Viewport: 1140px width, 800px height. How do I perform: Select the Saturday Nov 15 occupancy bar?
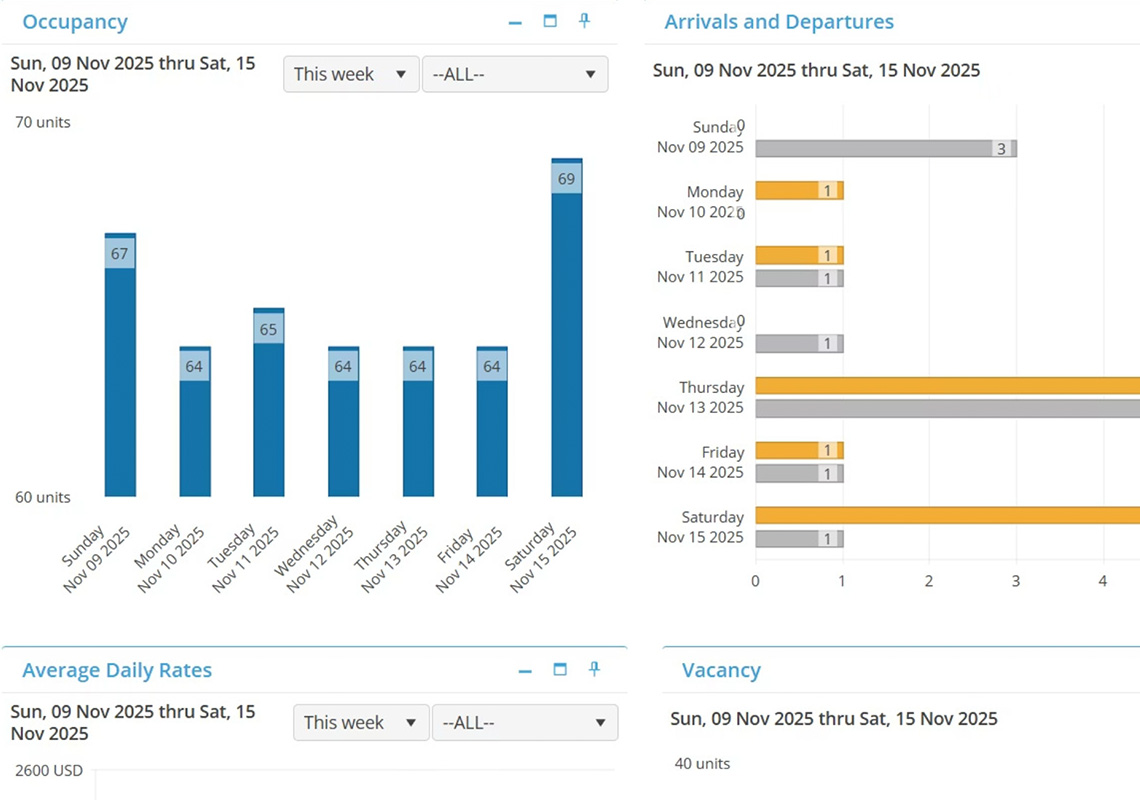(x=567, y=330)
